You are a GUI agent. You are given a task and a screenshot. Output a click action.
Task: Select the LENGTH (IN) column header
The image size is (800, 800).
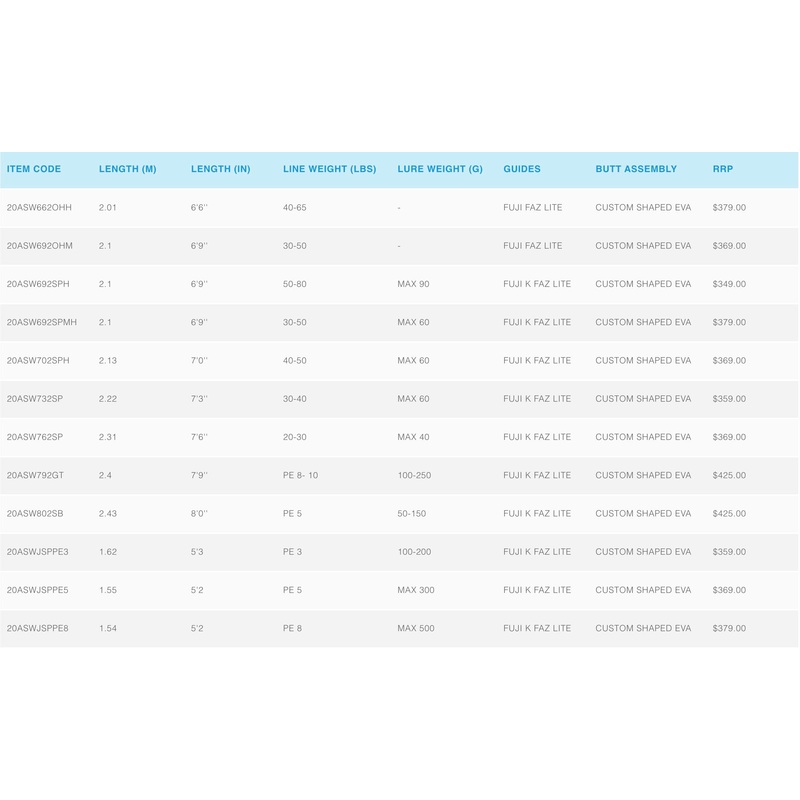point(220,169)
